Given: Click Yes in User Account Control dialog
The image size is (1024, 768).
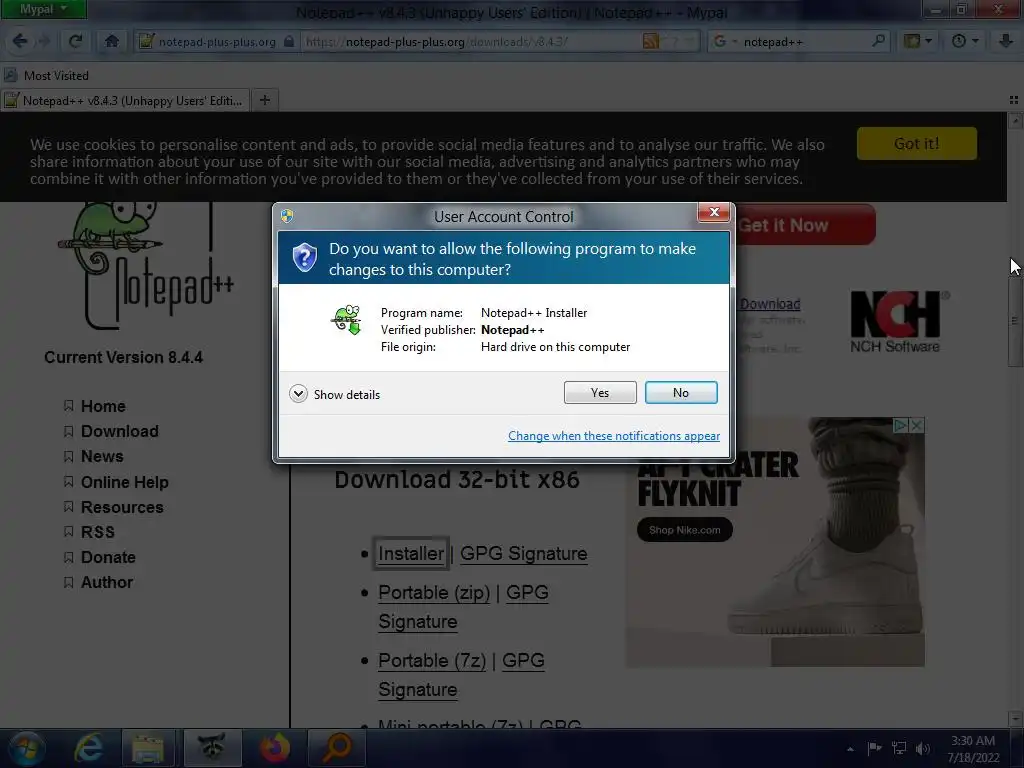Looking at the screenshot, I should point(600,392).
